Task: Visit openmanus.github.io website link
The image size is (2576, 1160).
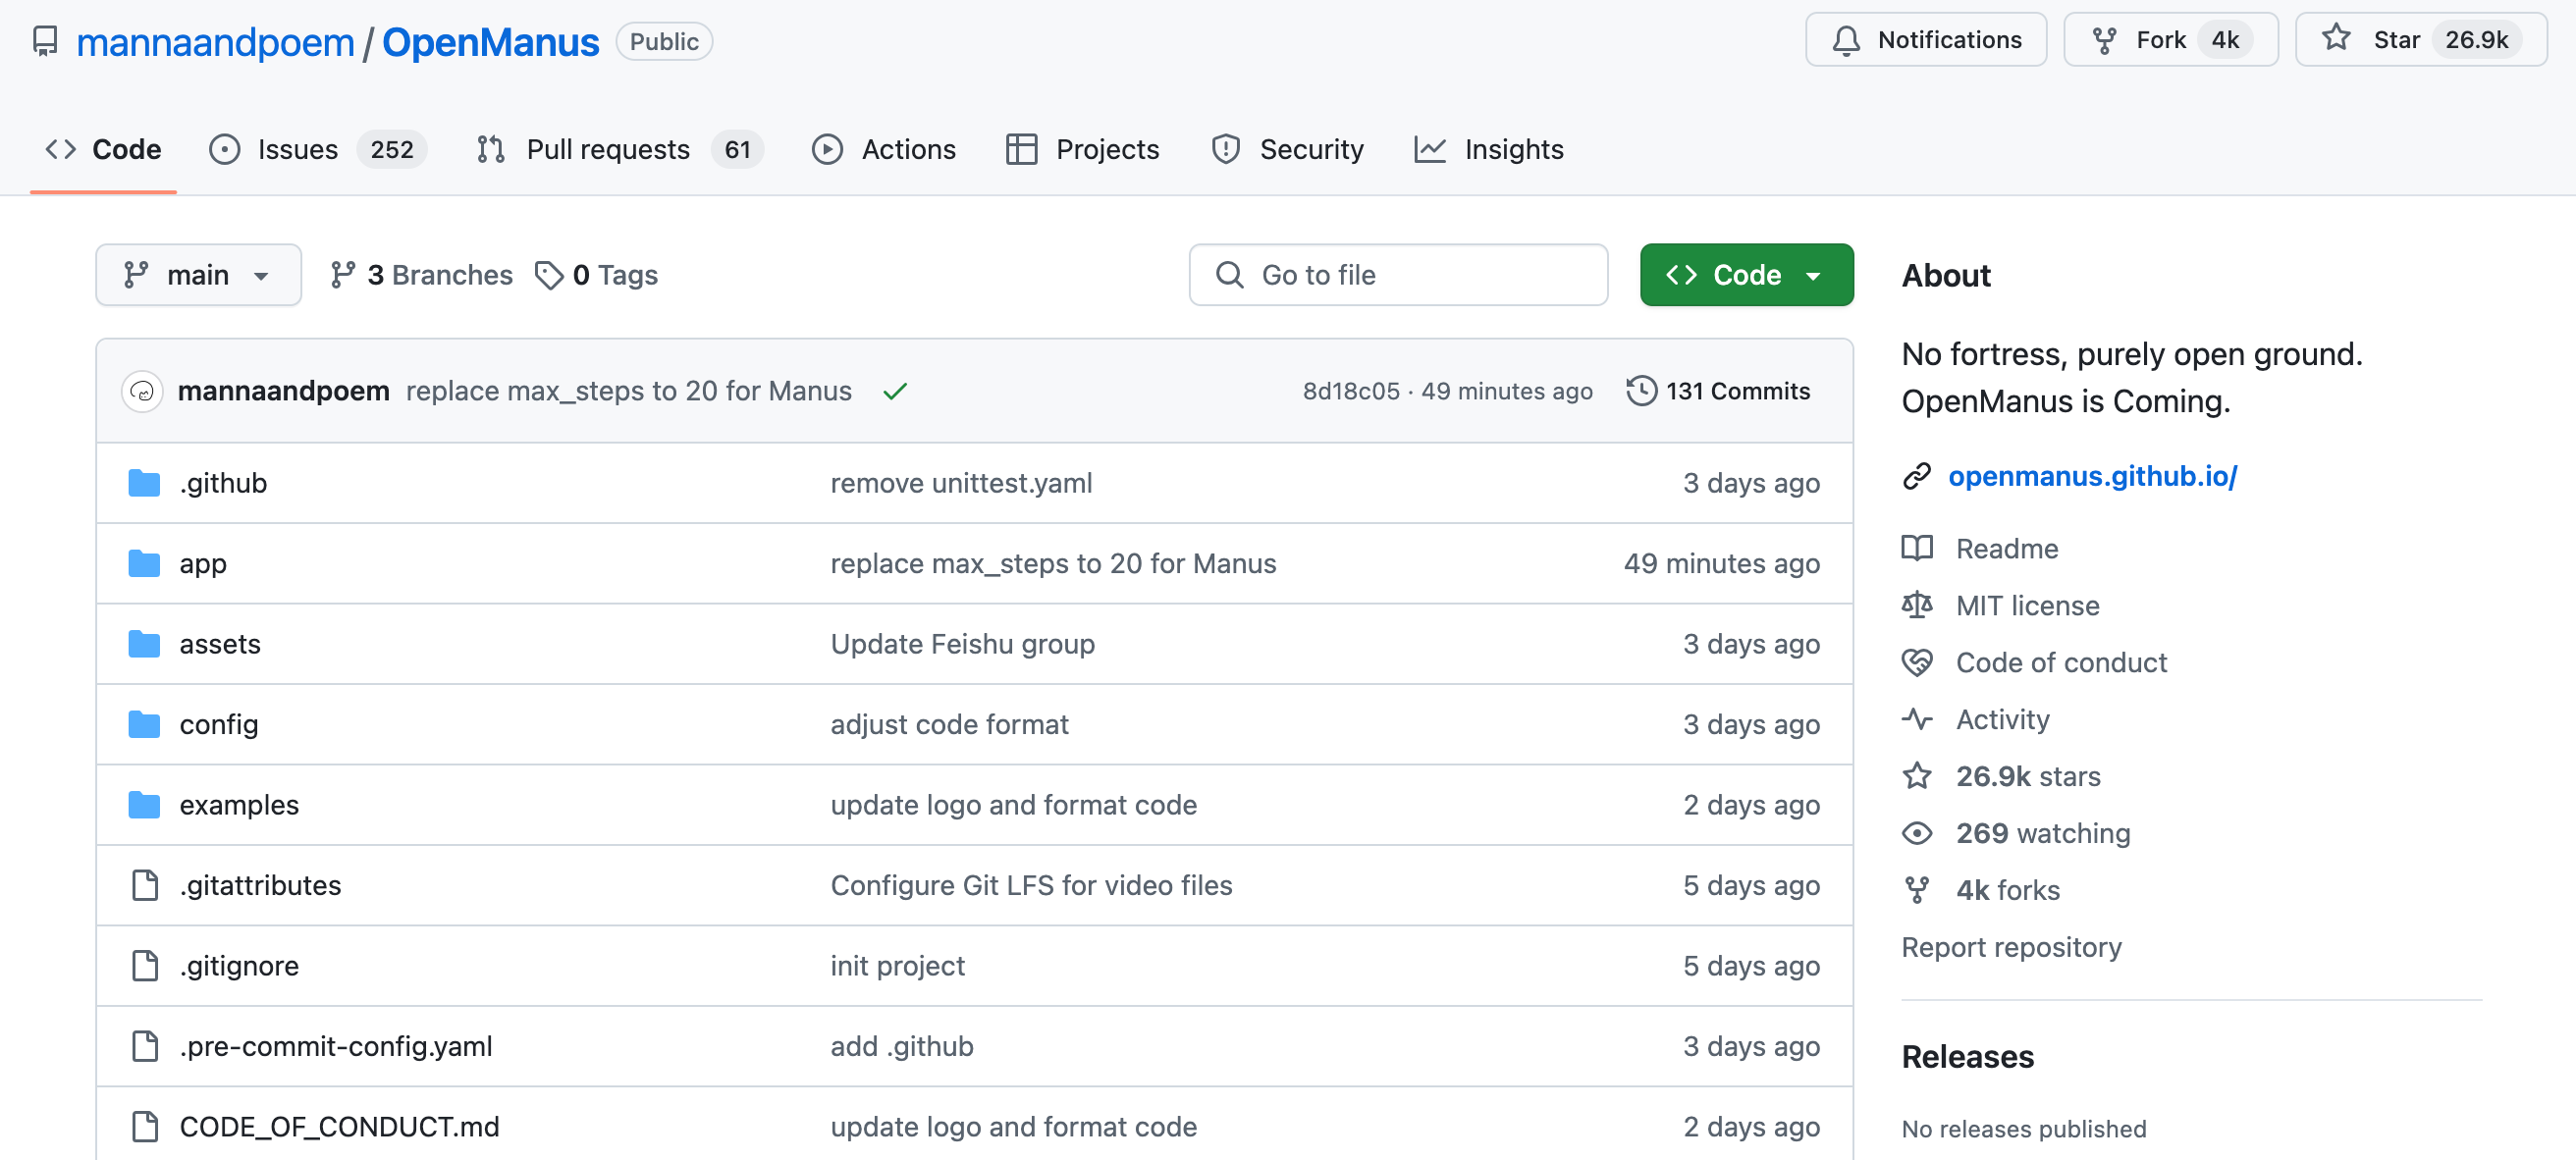Action: [2092, 476]
